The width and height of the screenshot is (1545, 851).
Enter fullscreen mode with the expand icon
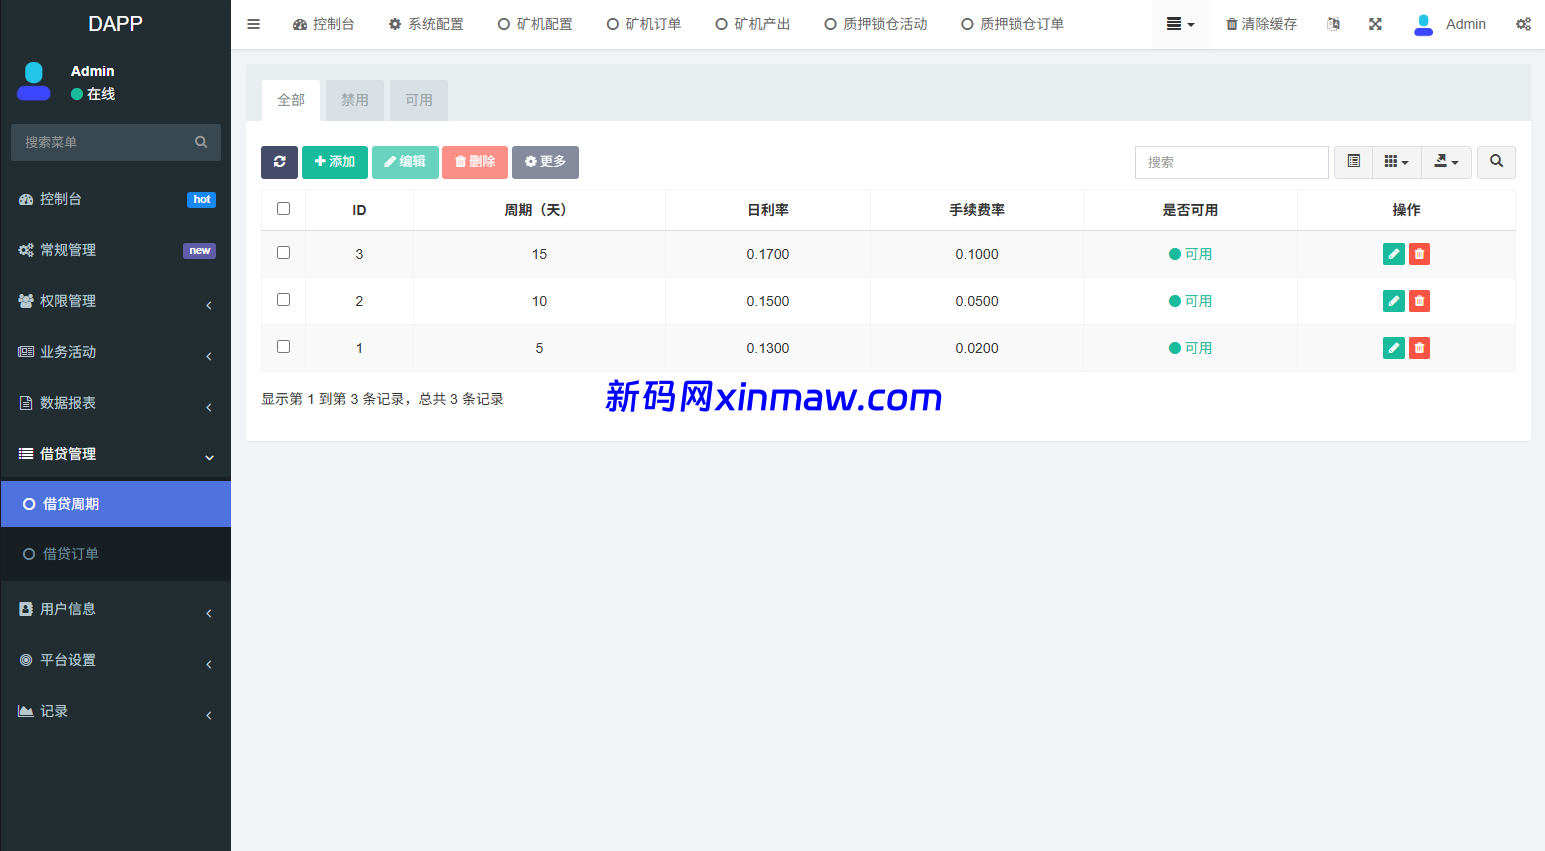click(1375, 24)
